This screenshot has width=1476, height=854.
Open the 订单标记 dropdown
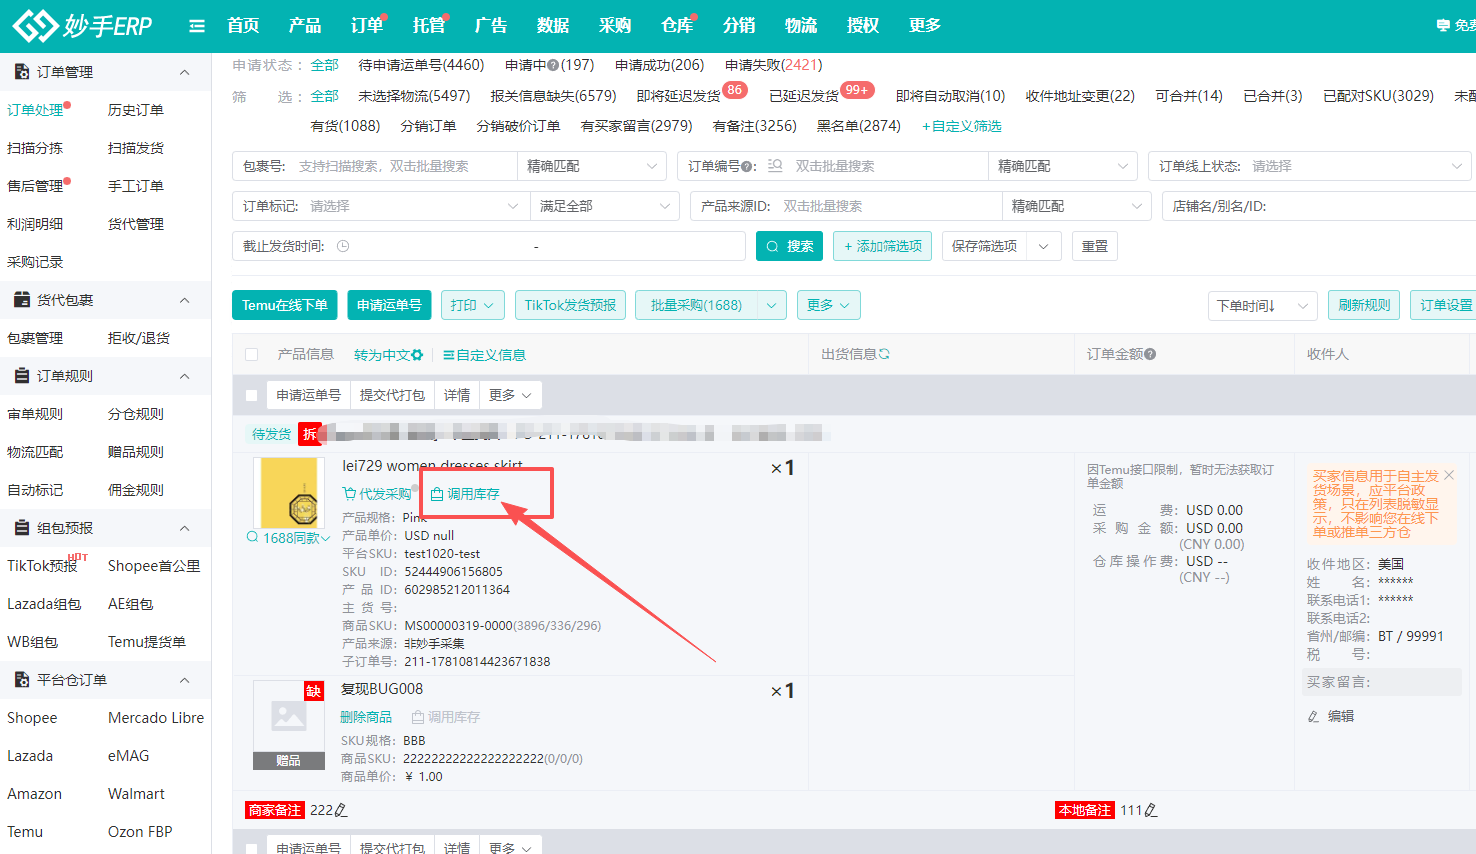tap(380, 206)
